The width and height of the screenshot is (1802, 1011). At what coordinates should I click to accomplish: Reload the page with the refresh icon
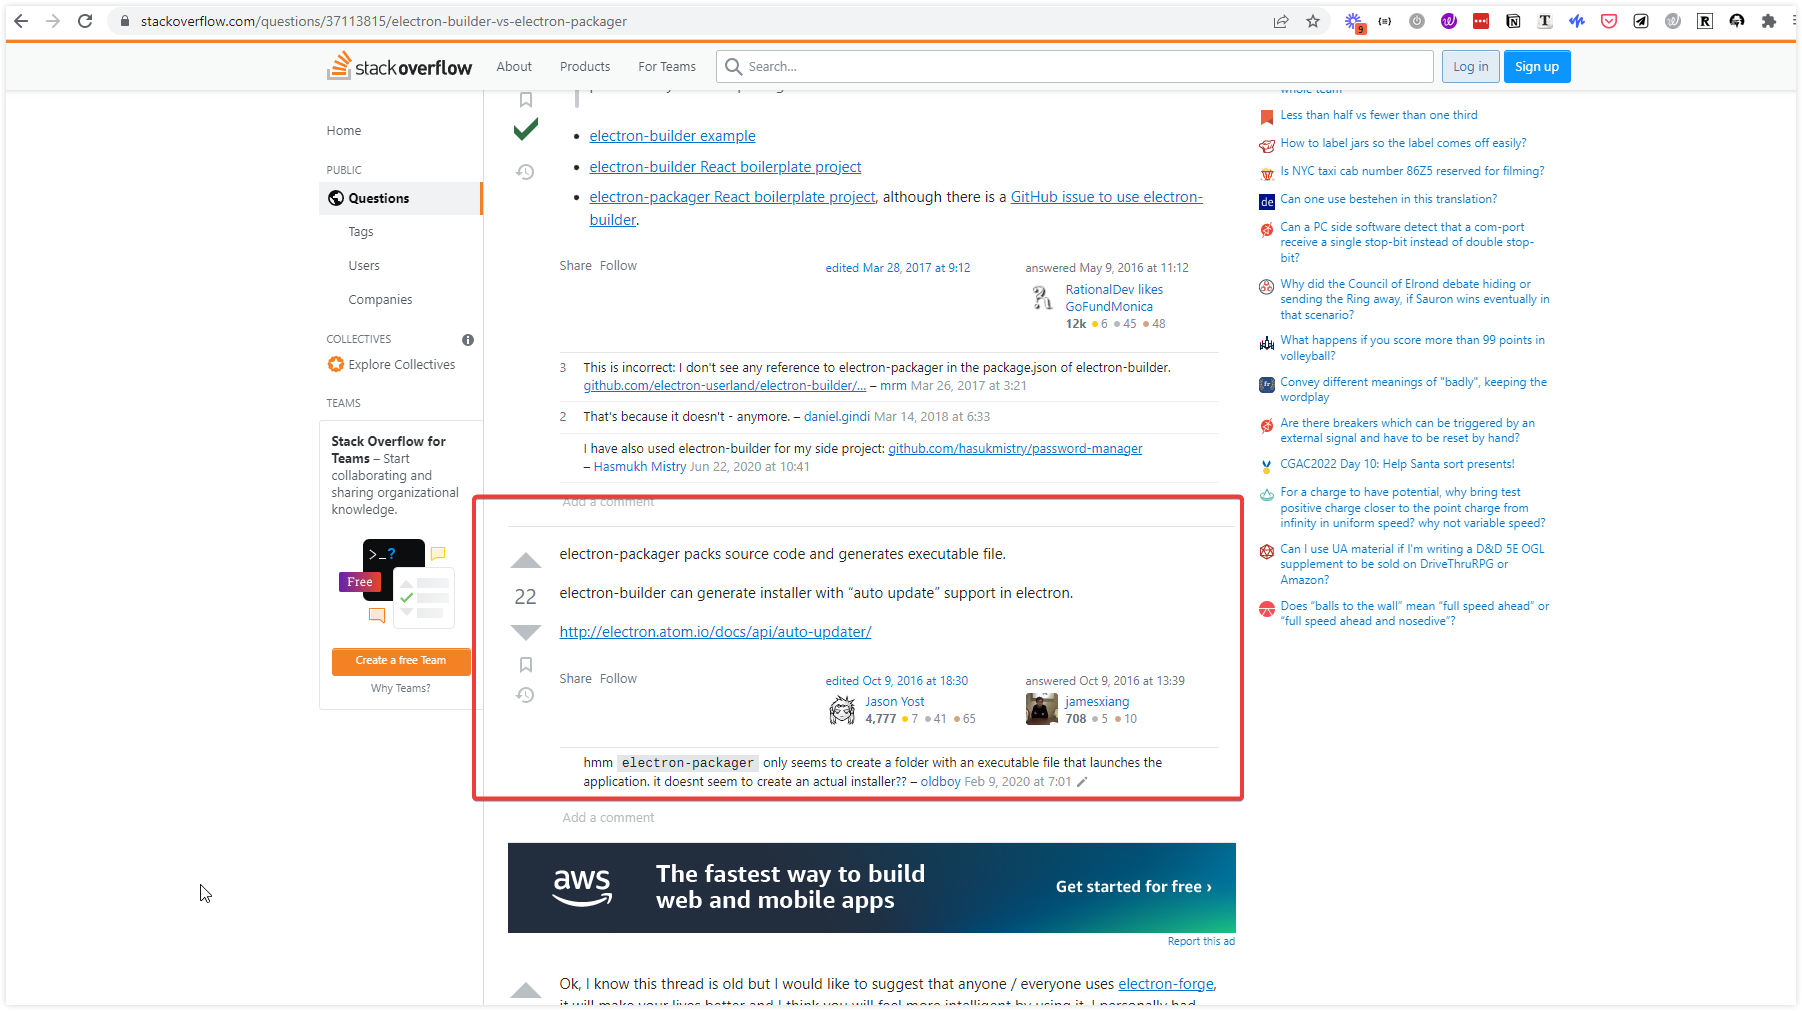click(x=85, y=21)
